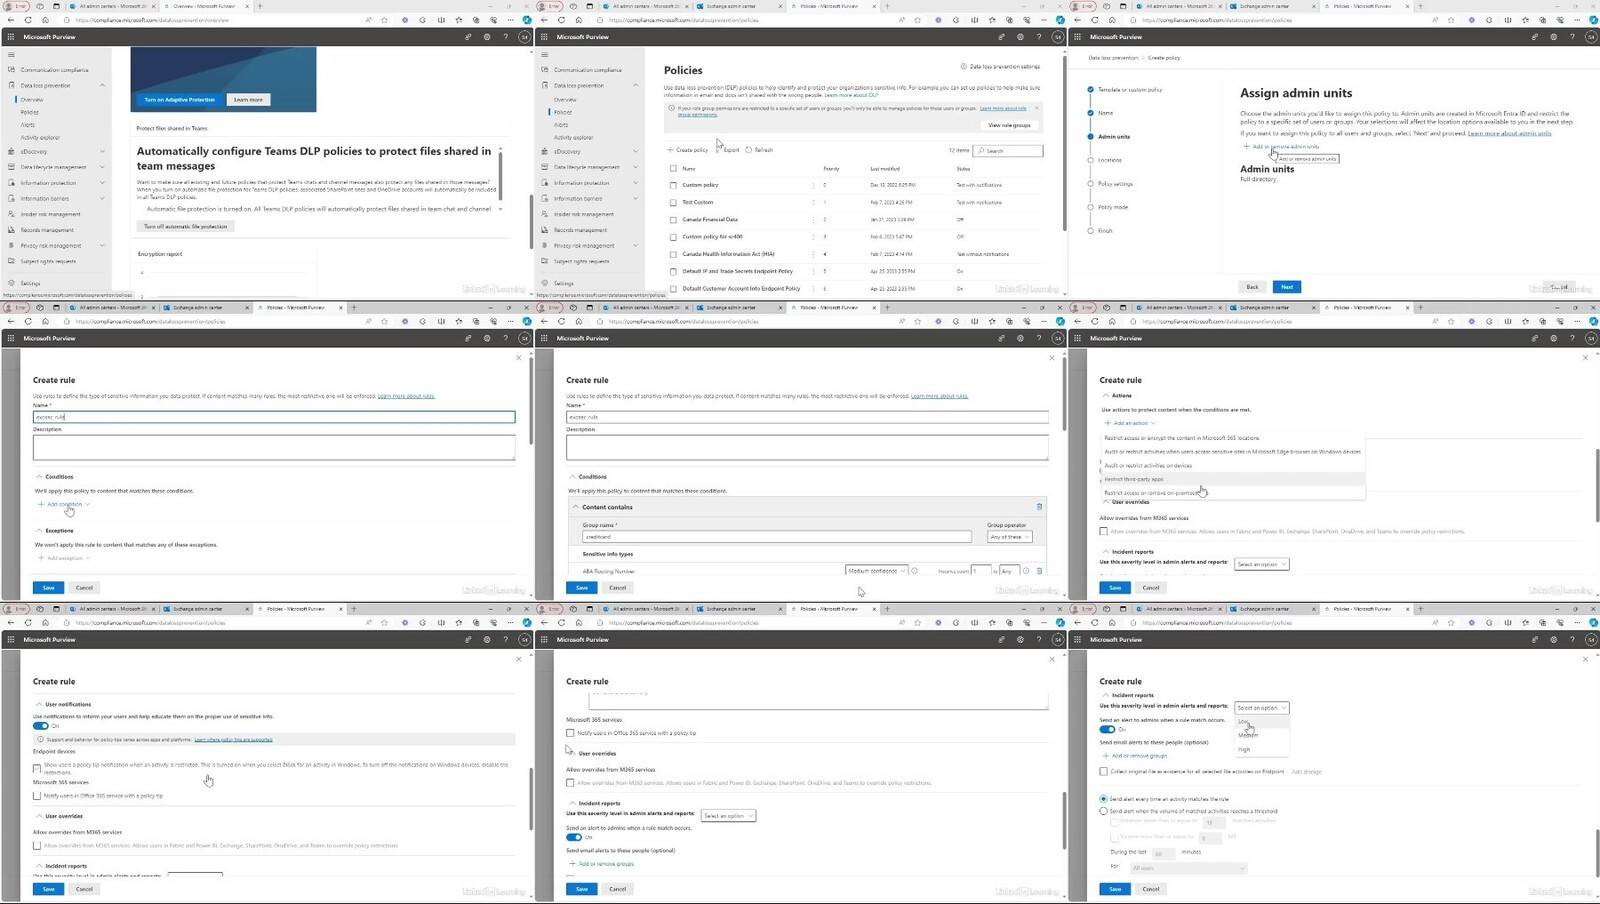The image size is (1600, 904).
Task: Remove ABA Routing Number row with trash icon
Action: [1039, 571]
